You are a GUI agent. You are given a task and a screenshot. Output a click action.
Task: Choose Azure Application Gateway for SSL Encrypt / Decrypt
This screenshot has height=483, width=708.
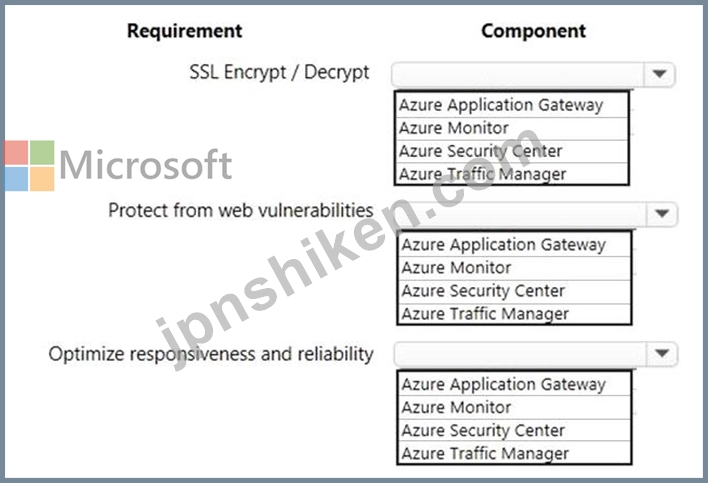pos(512,105)
